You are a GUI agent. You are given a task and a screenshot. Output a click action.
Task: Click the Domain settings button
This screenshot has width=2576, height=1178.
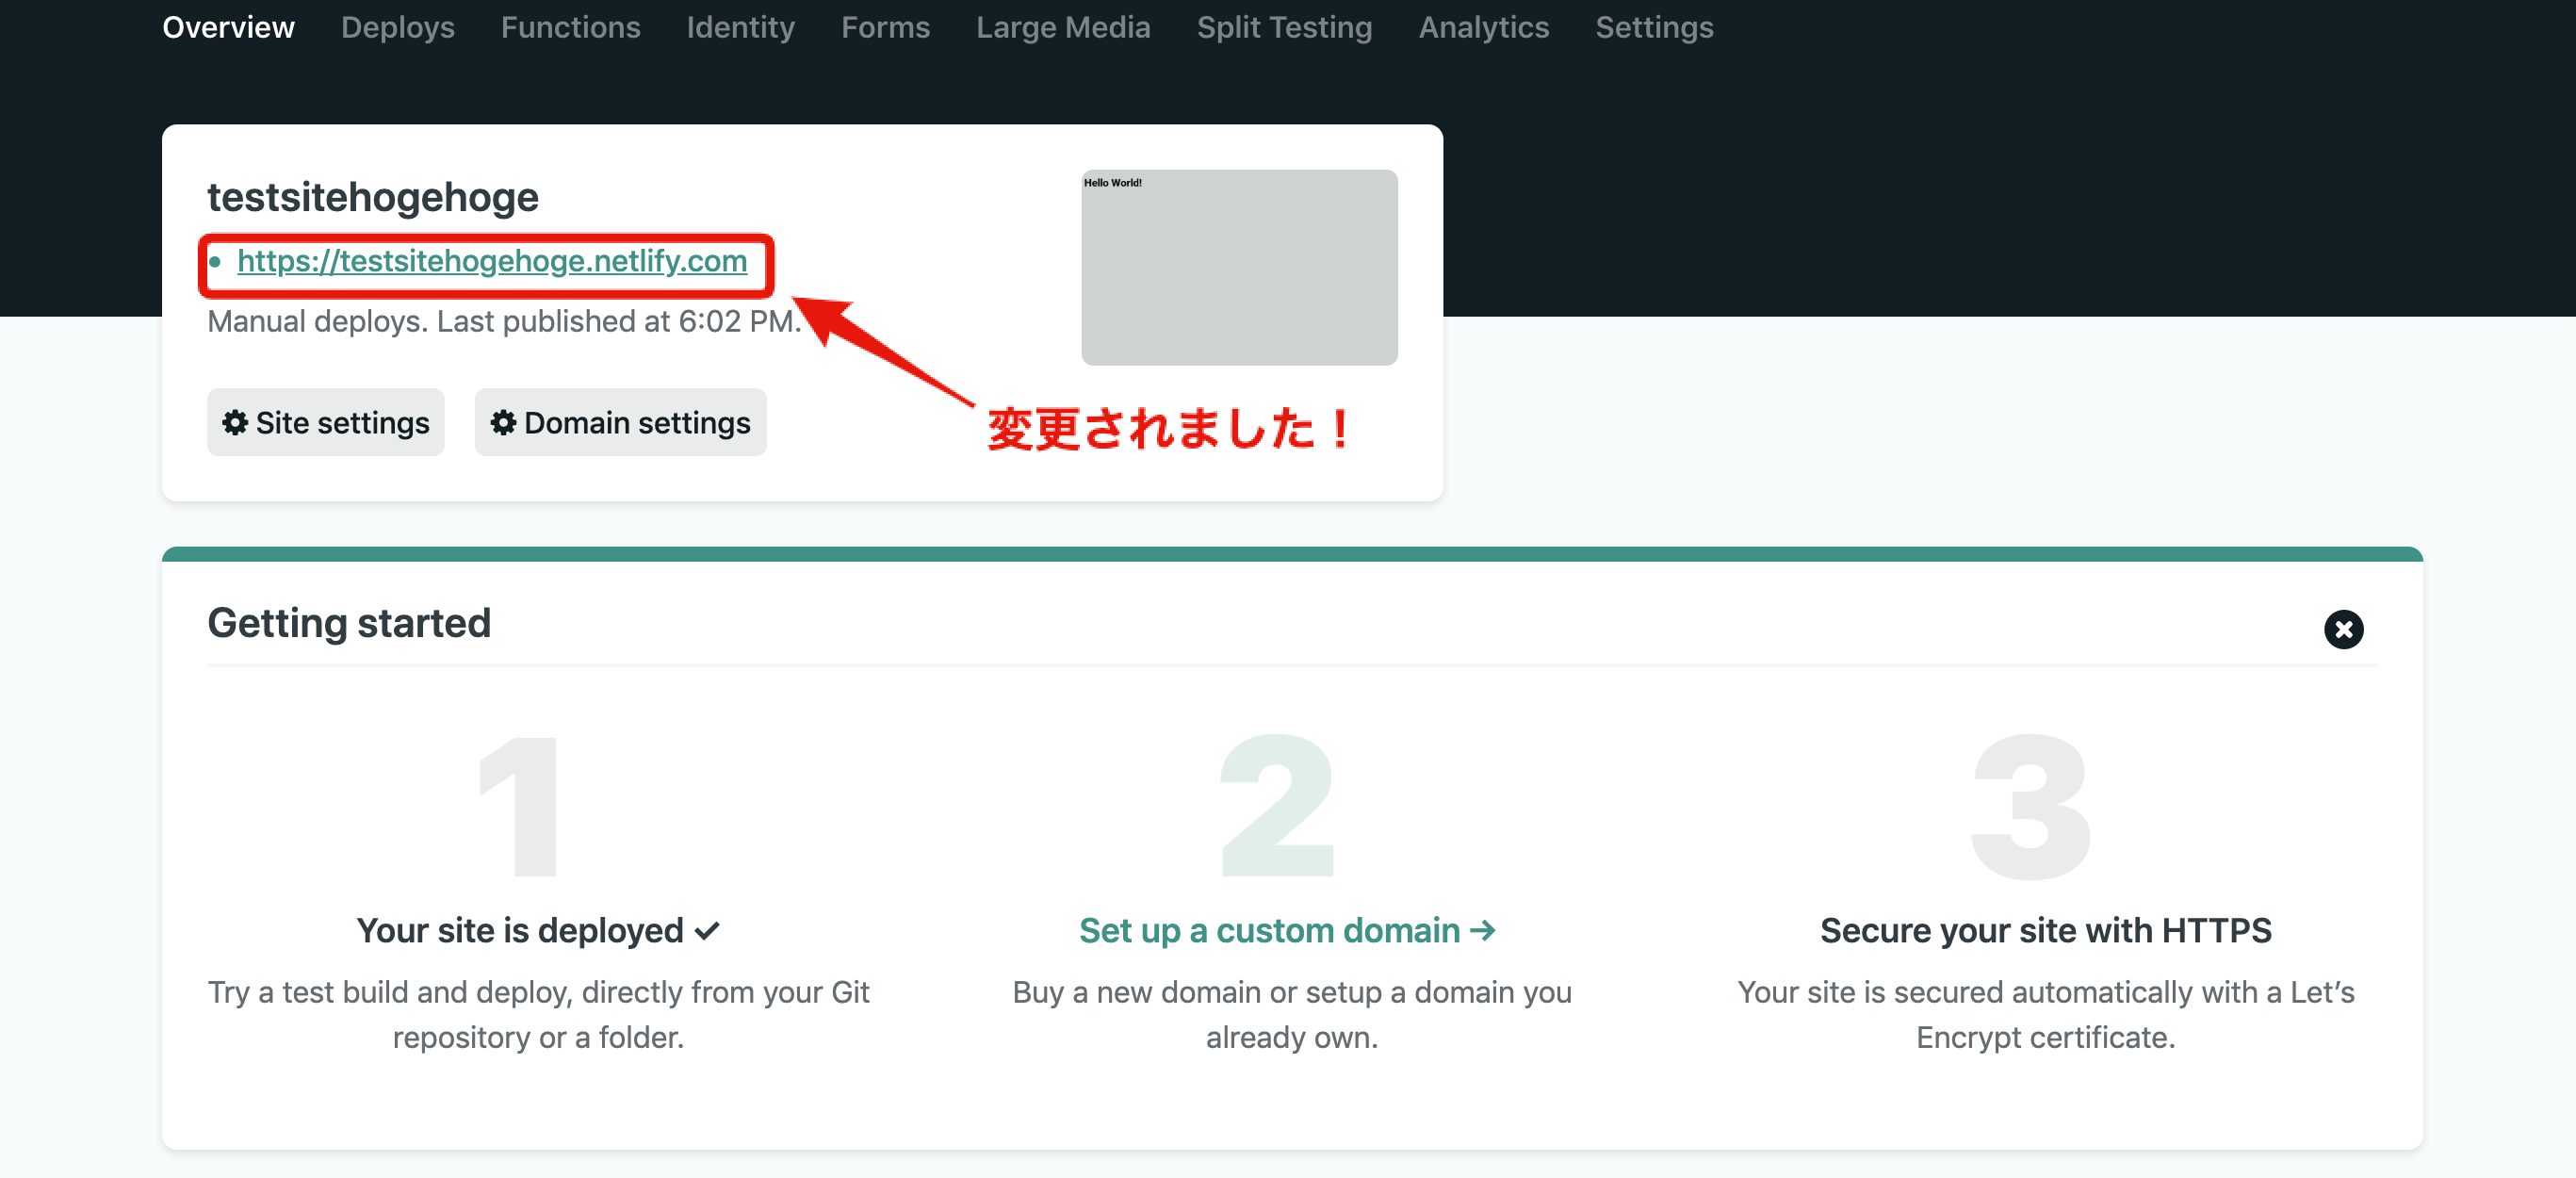(620, 422)
